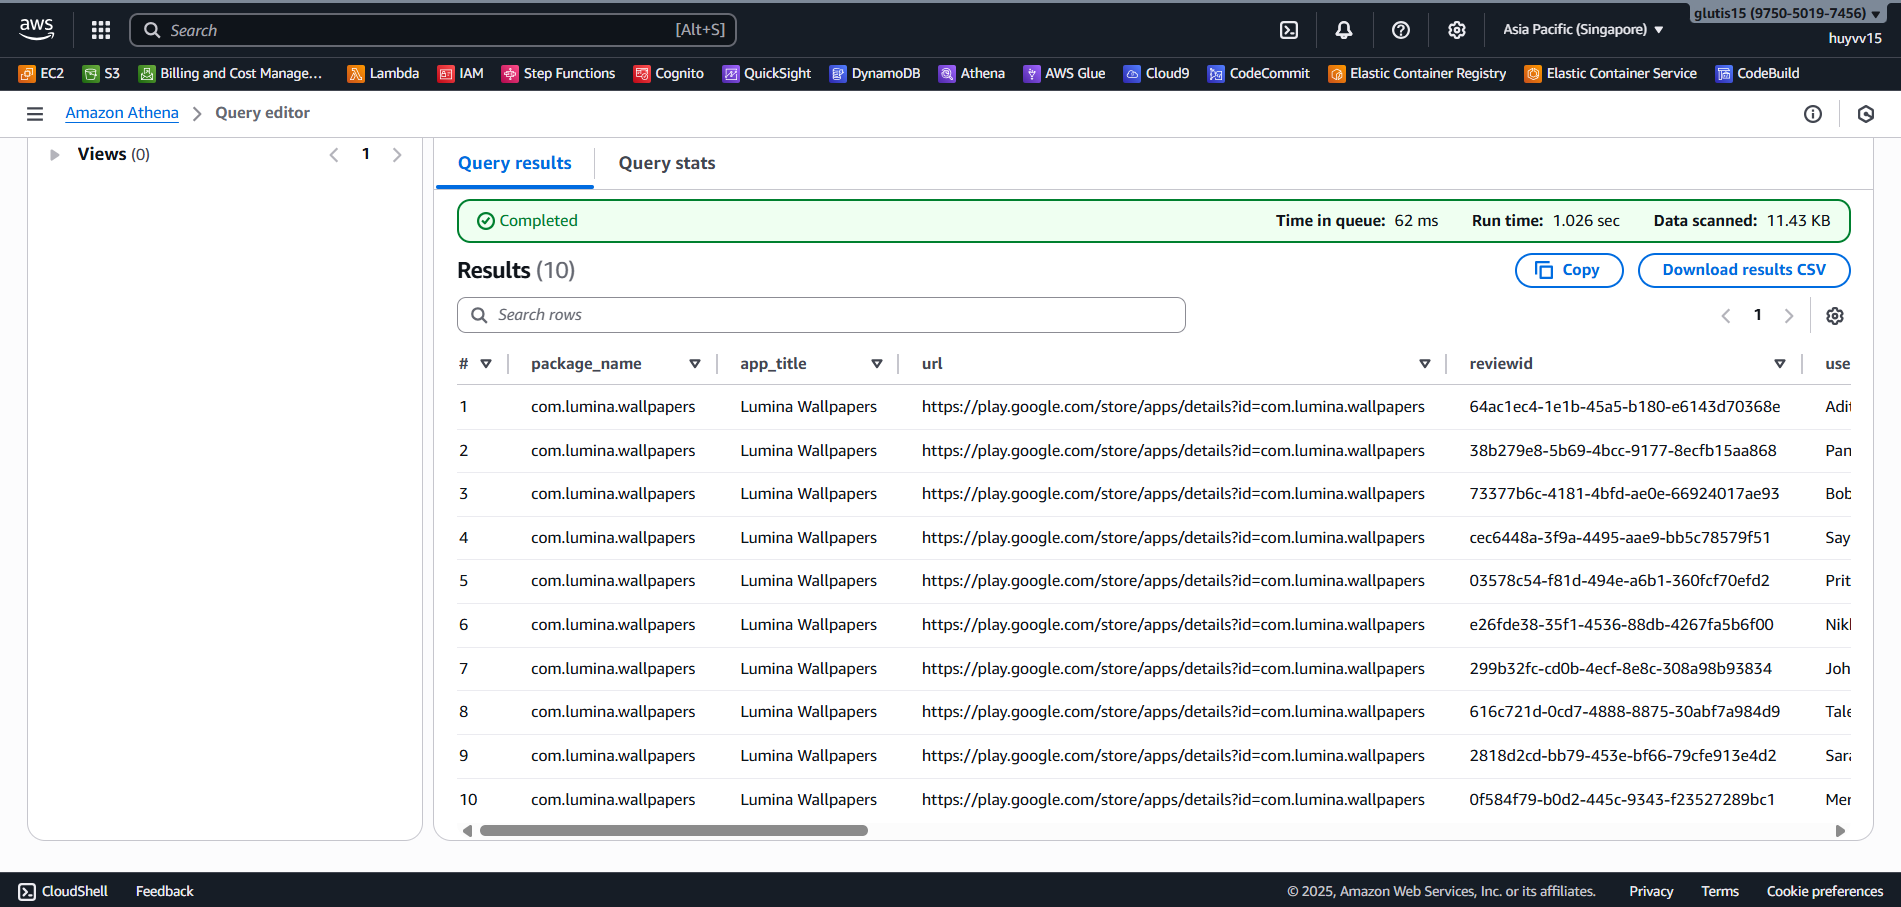
Task: Open the help question mark menu
Action: click(x=1400, y=30)
